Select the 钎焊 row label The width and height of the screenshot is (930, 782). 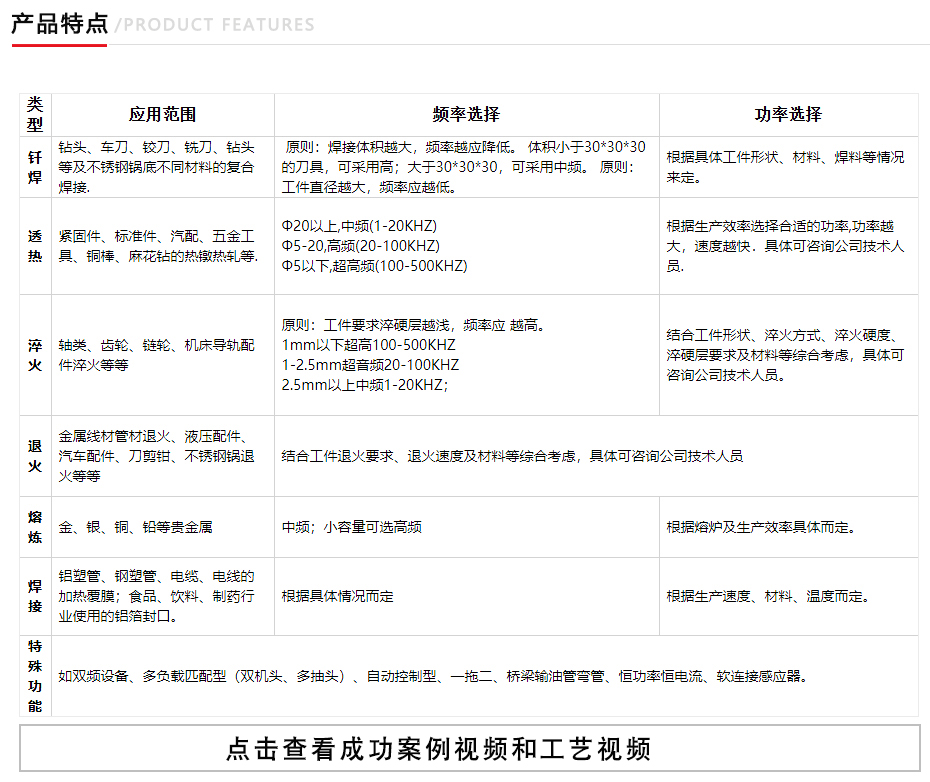(x=35, y=167)
